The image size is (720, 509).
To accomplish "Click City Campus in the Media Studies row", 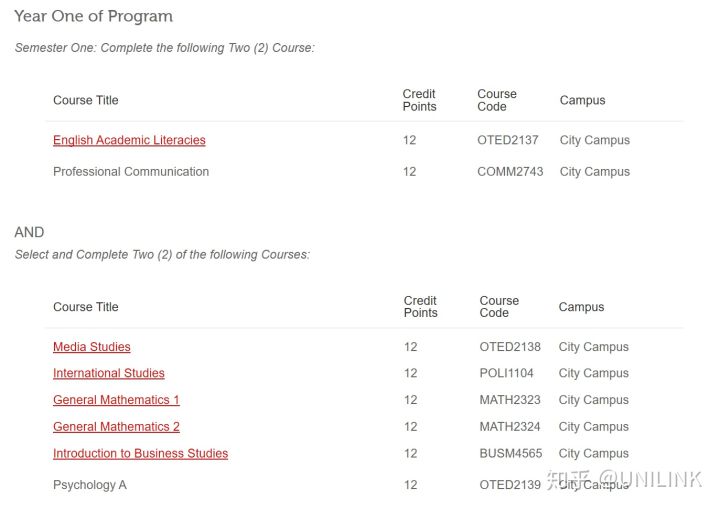I will click(x=593, y=347).
